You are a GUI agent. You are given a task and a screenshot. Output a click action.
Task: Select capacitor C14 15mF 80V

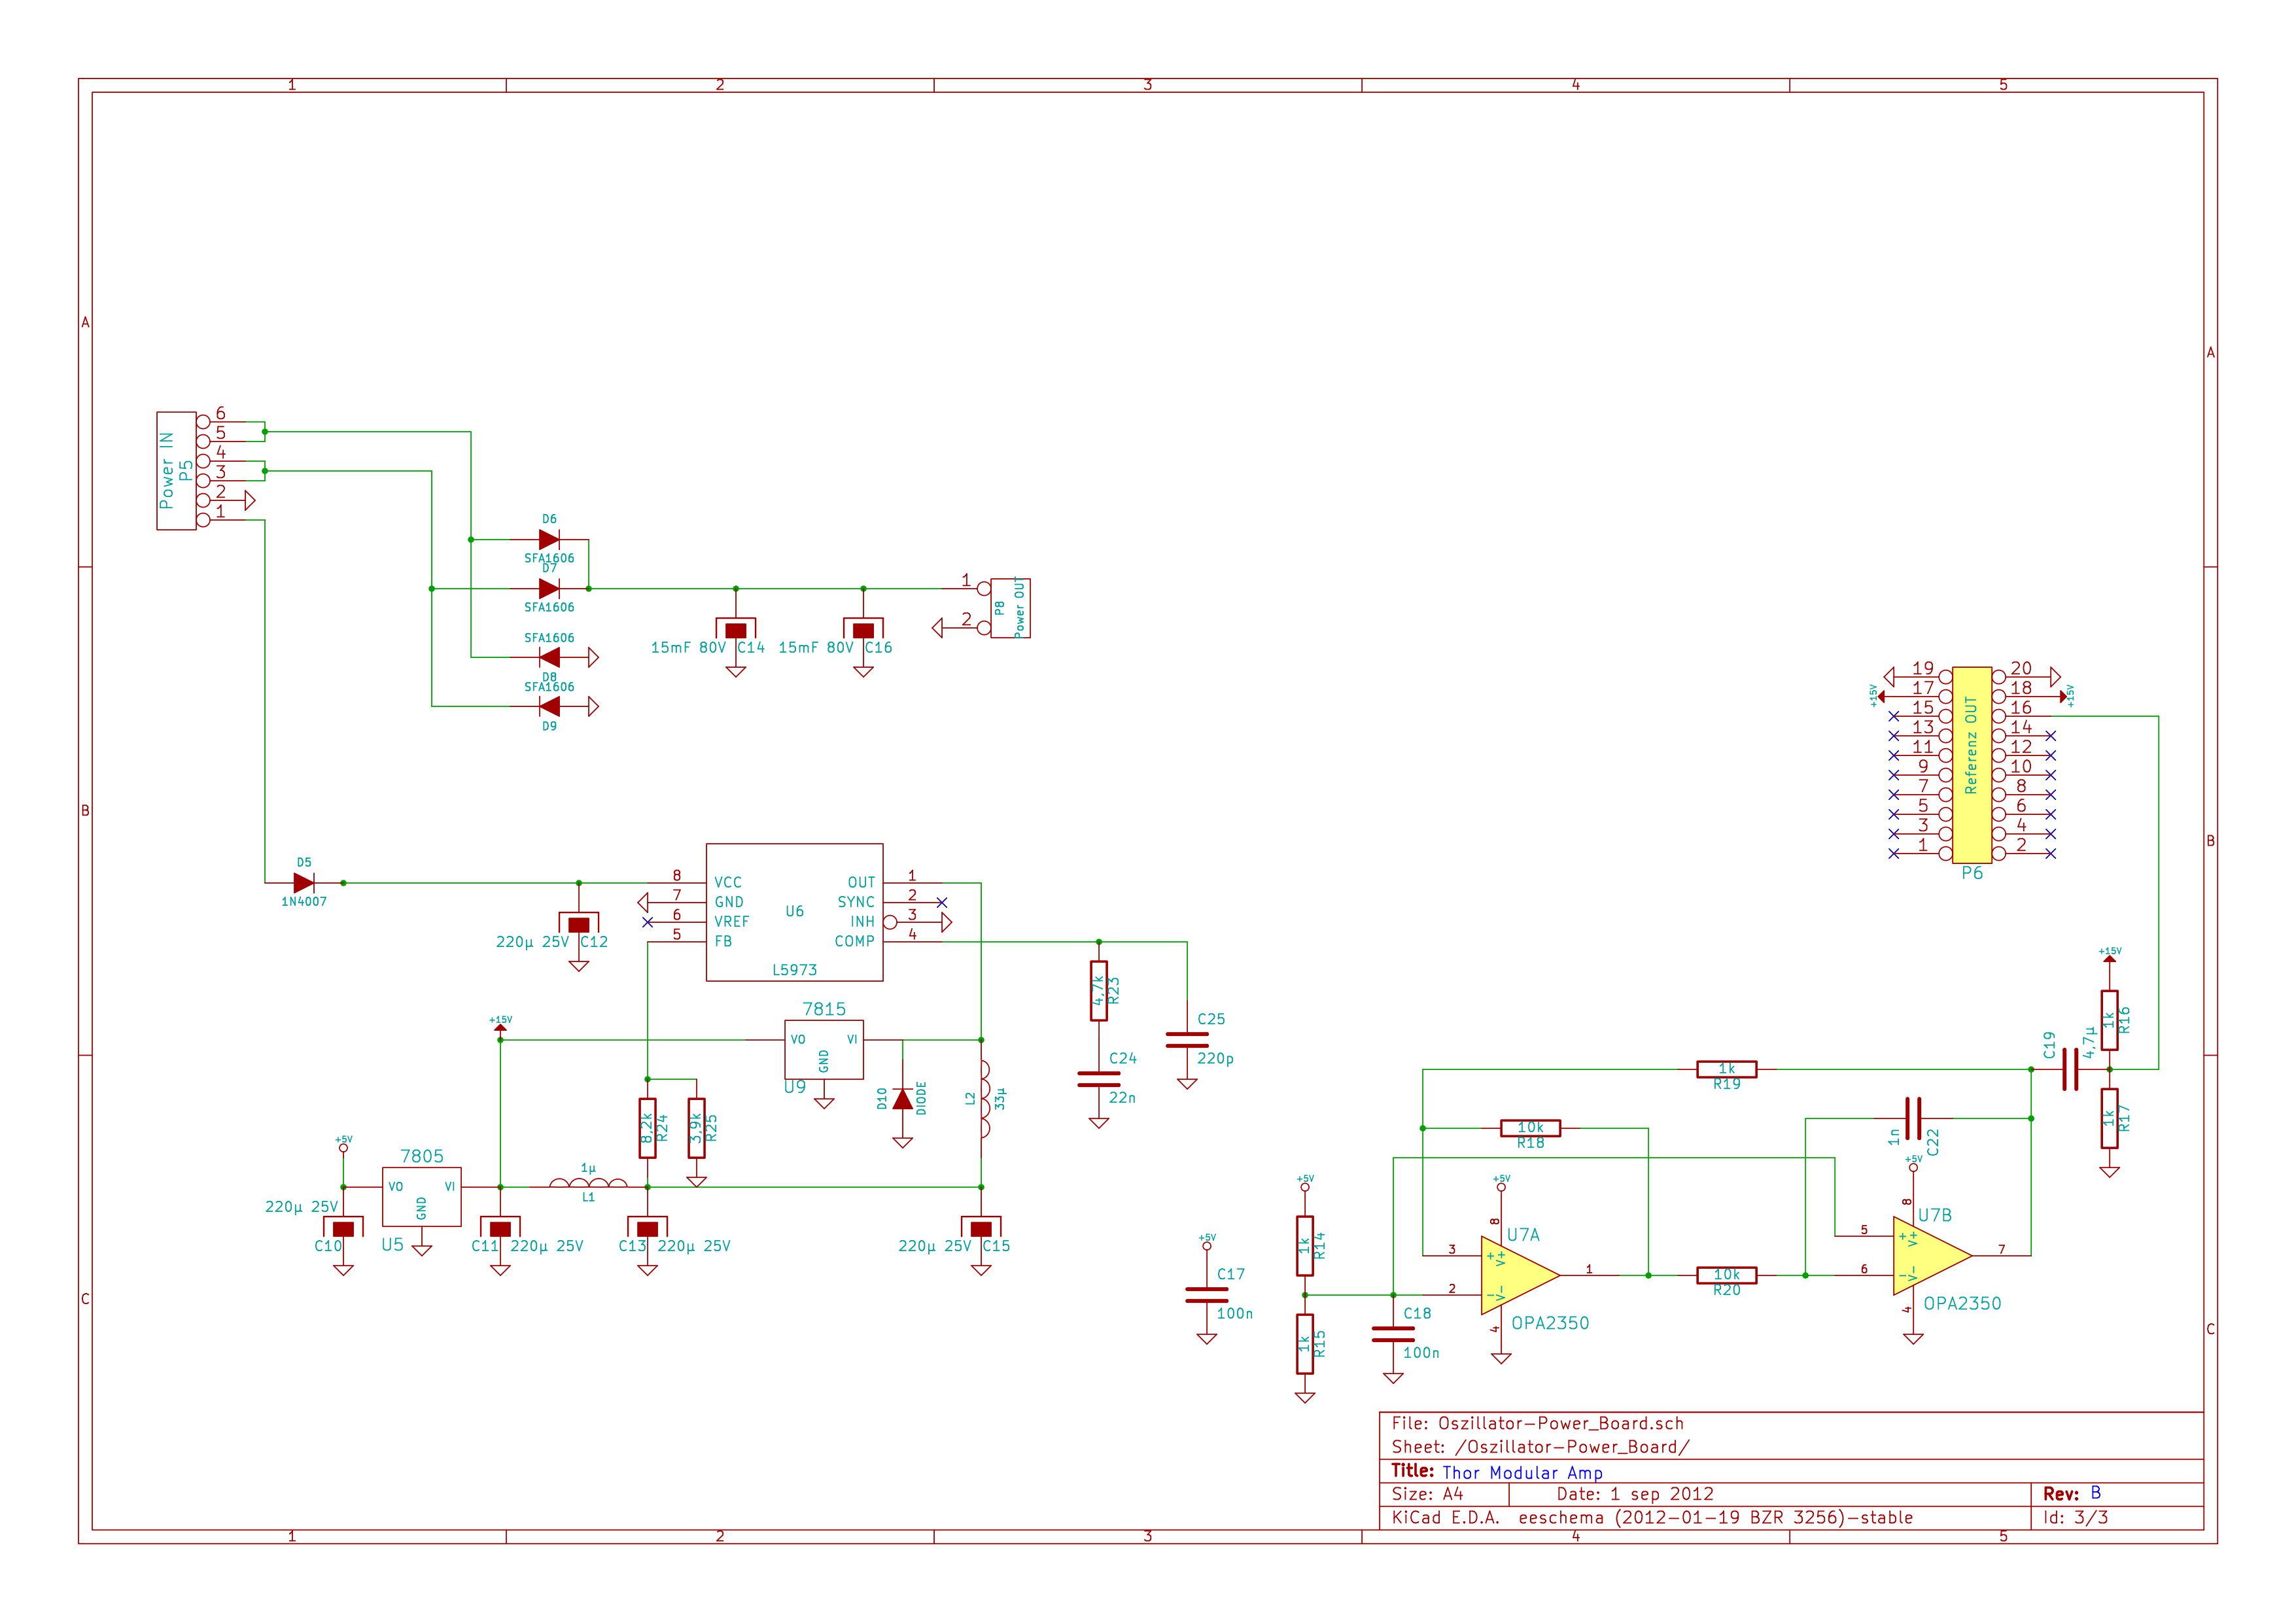click(x=736, y=630)
